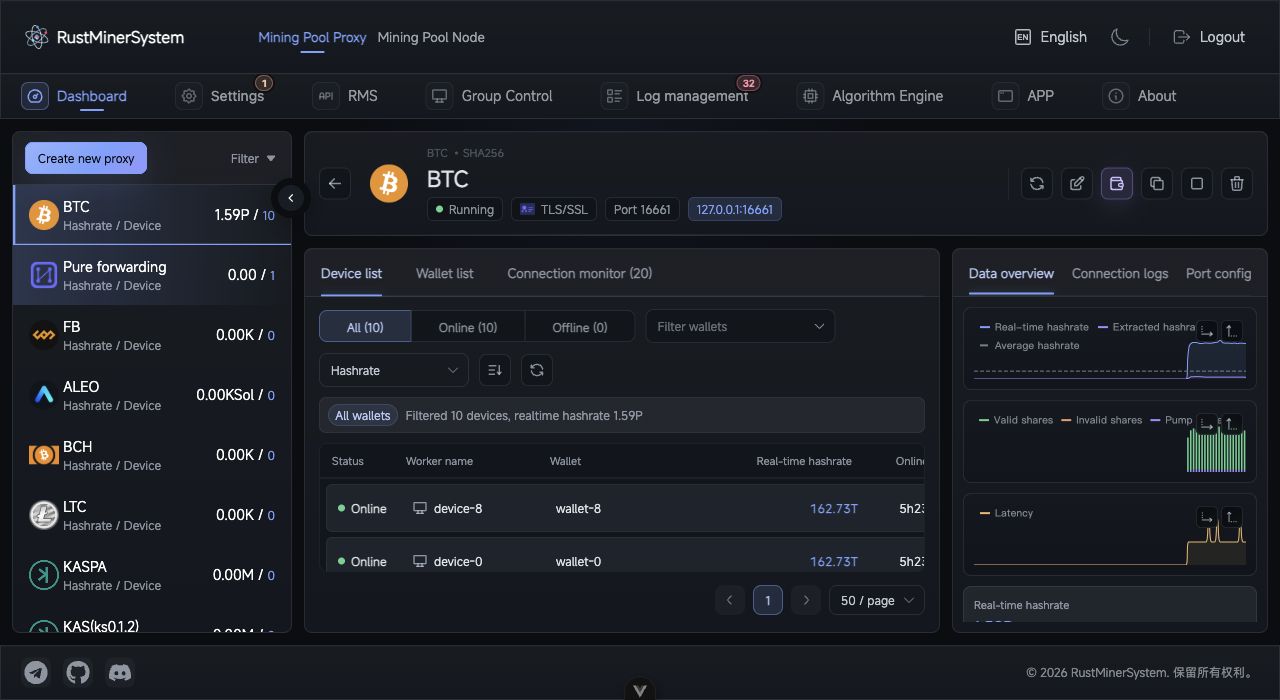Switch to Port config tab
Image resolution: width=1280 pixels, height=700 pixels.
1218,273
